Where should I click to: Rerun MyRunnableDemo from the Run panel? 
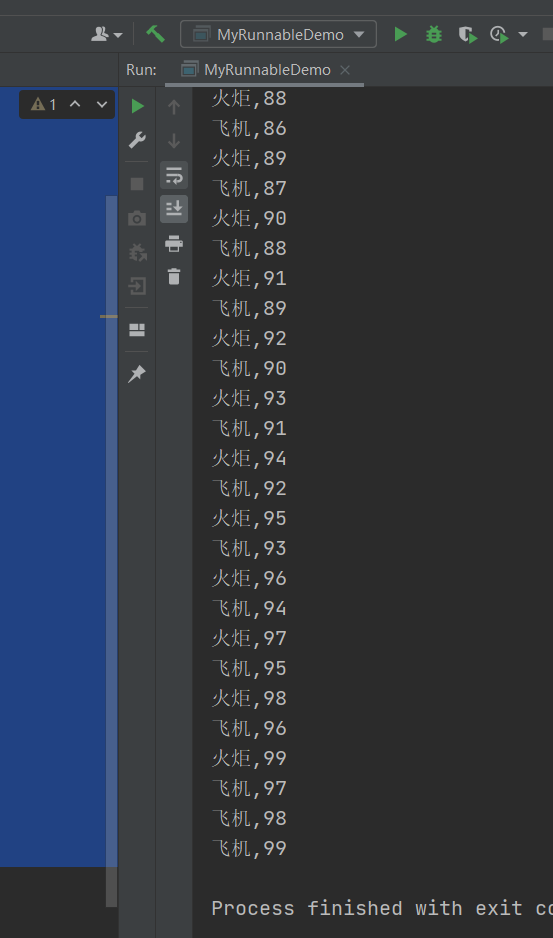[x=138, y=106]
